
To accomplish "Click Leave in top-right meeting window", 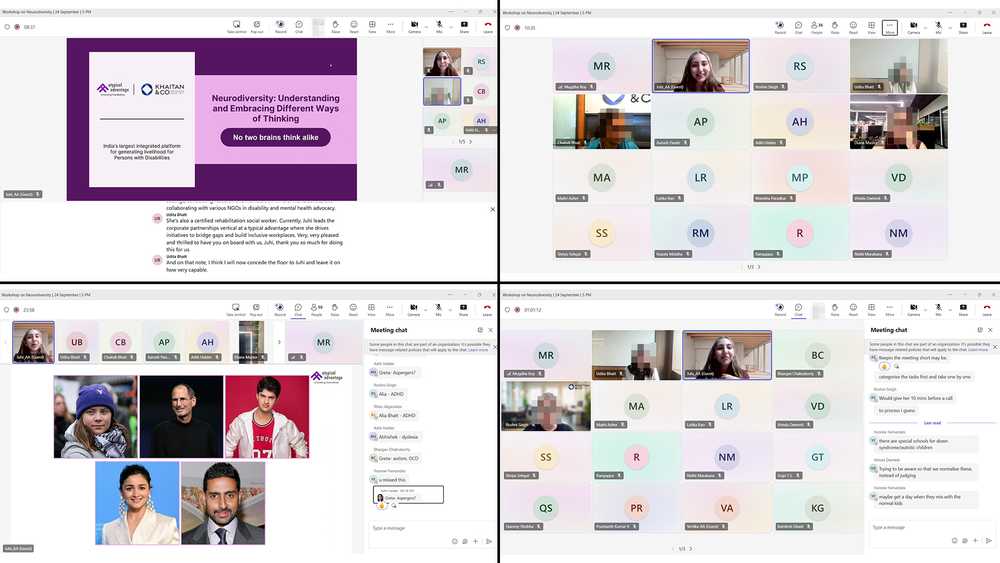I will coord(987,27).
